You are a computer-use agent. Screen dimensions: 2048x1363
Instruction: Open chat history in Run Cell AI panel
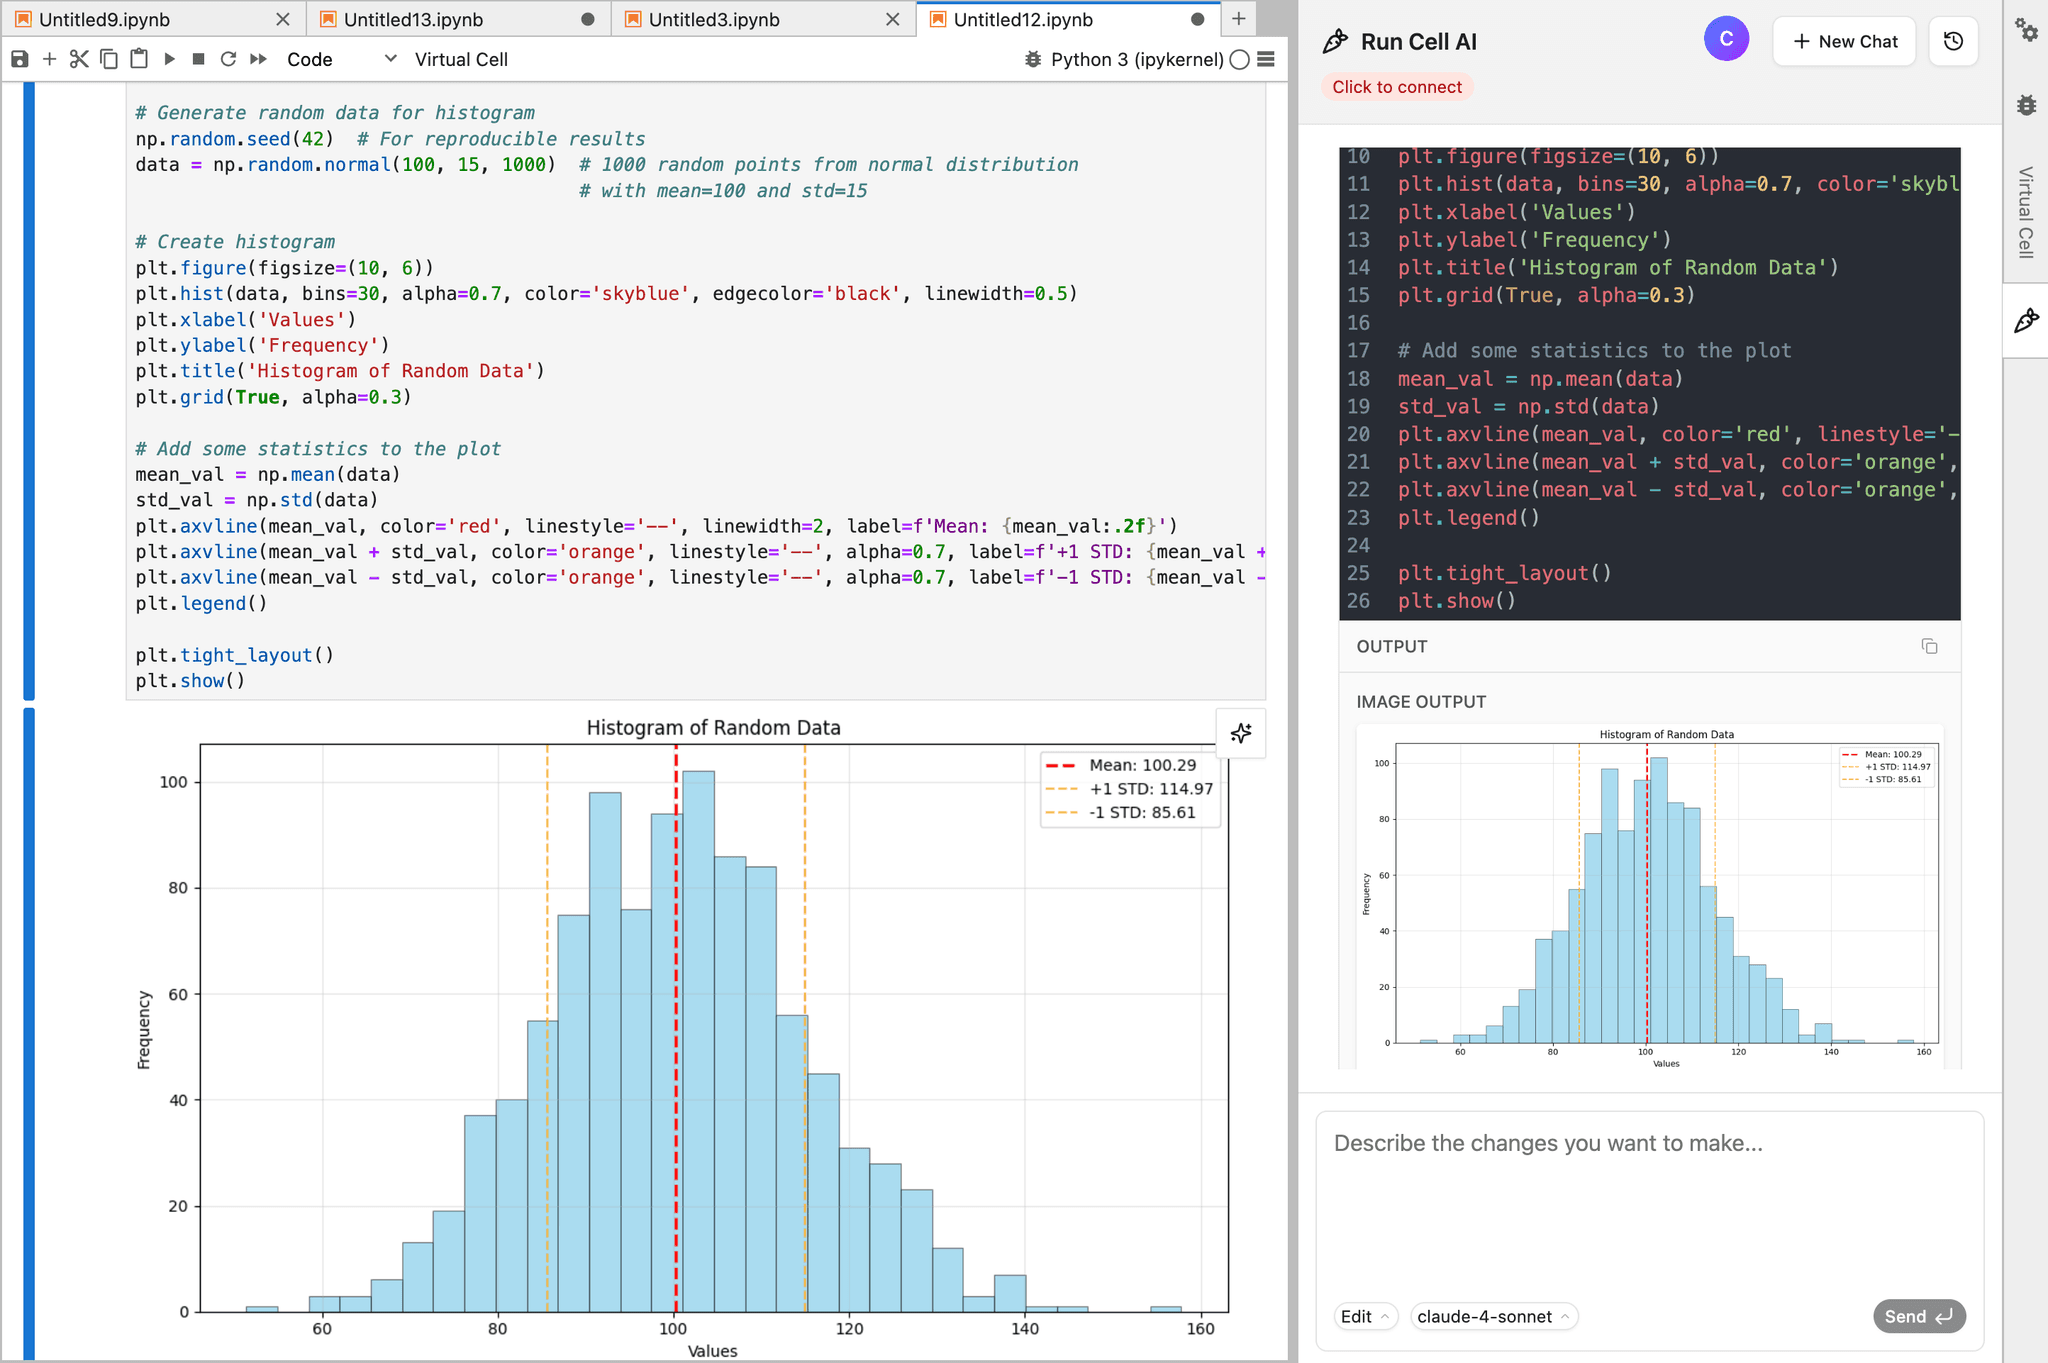1954,41
